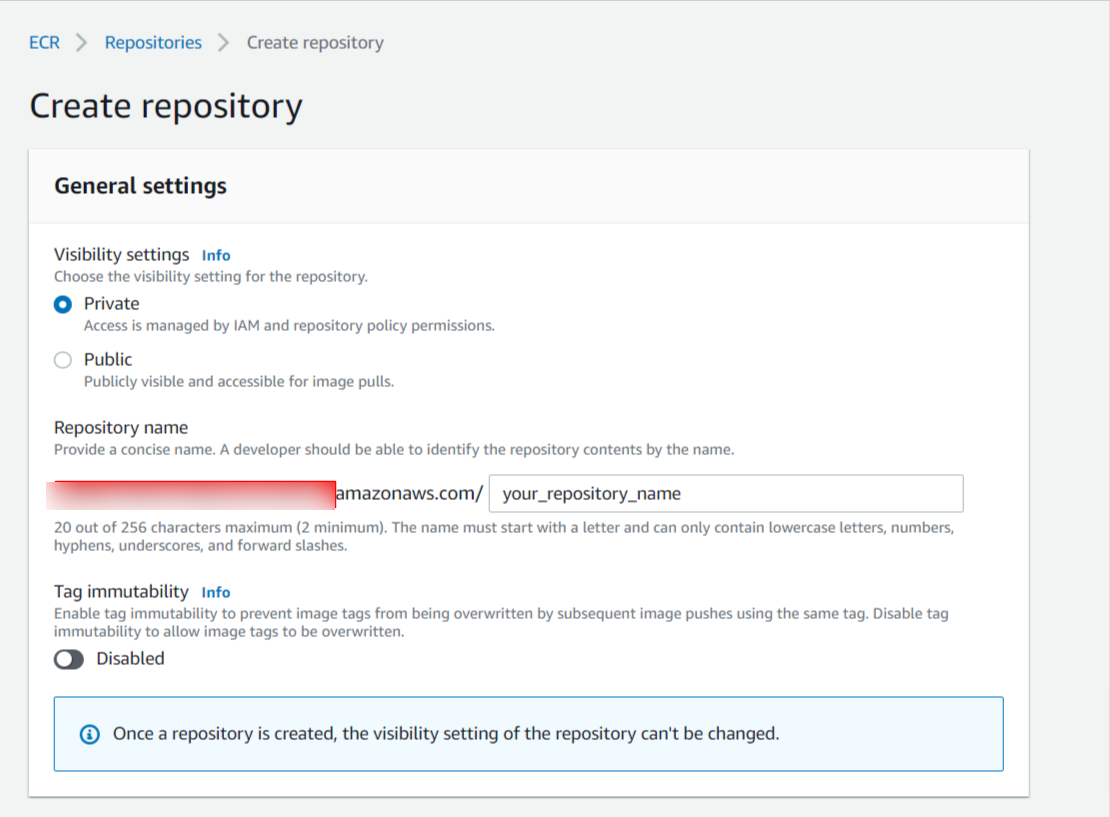Click the Create repository page title
Viewport: 1110px width, 817px height.
[166, 105]
